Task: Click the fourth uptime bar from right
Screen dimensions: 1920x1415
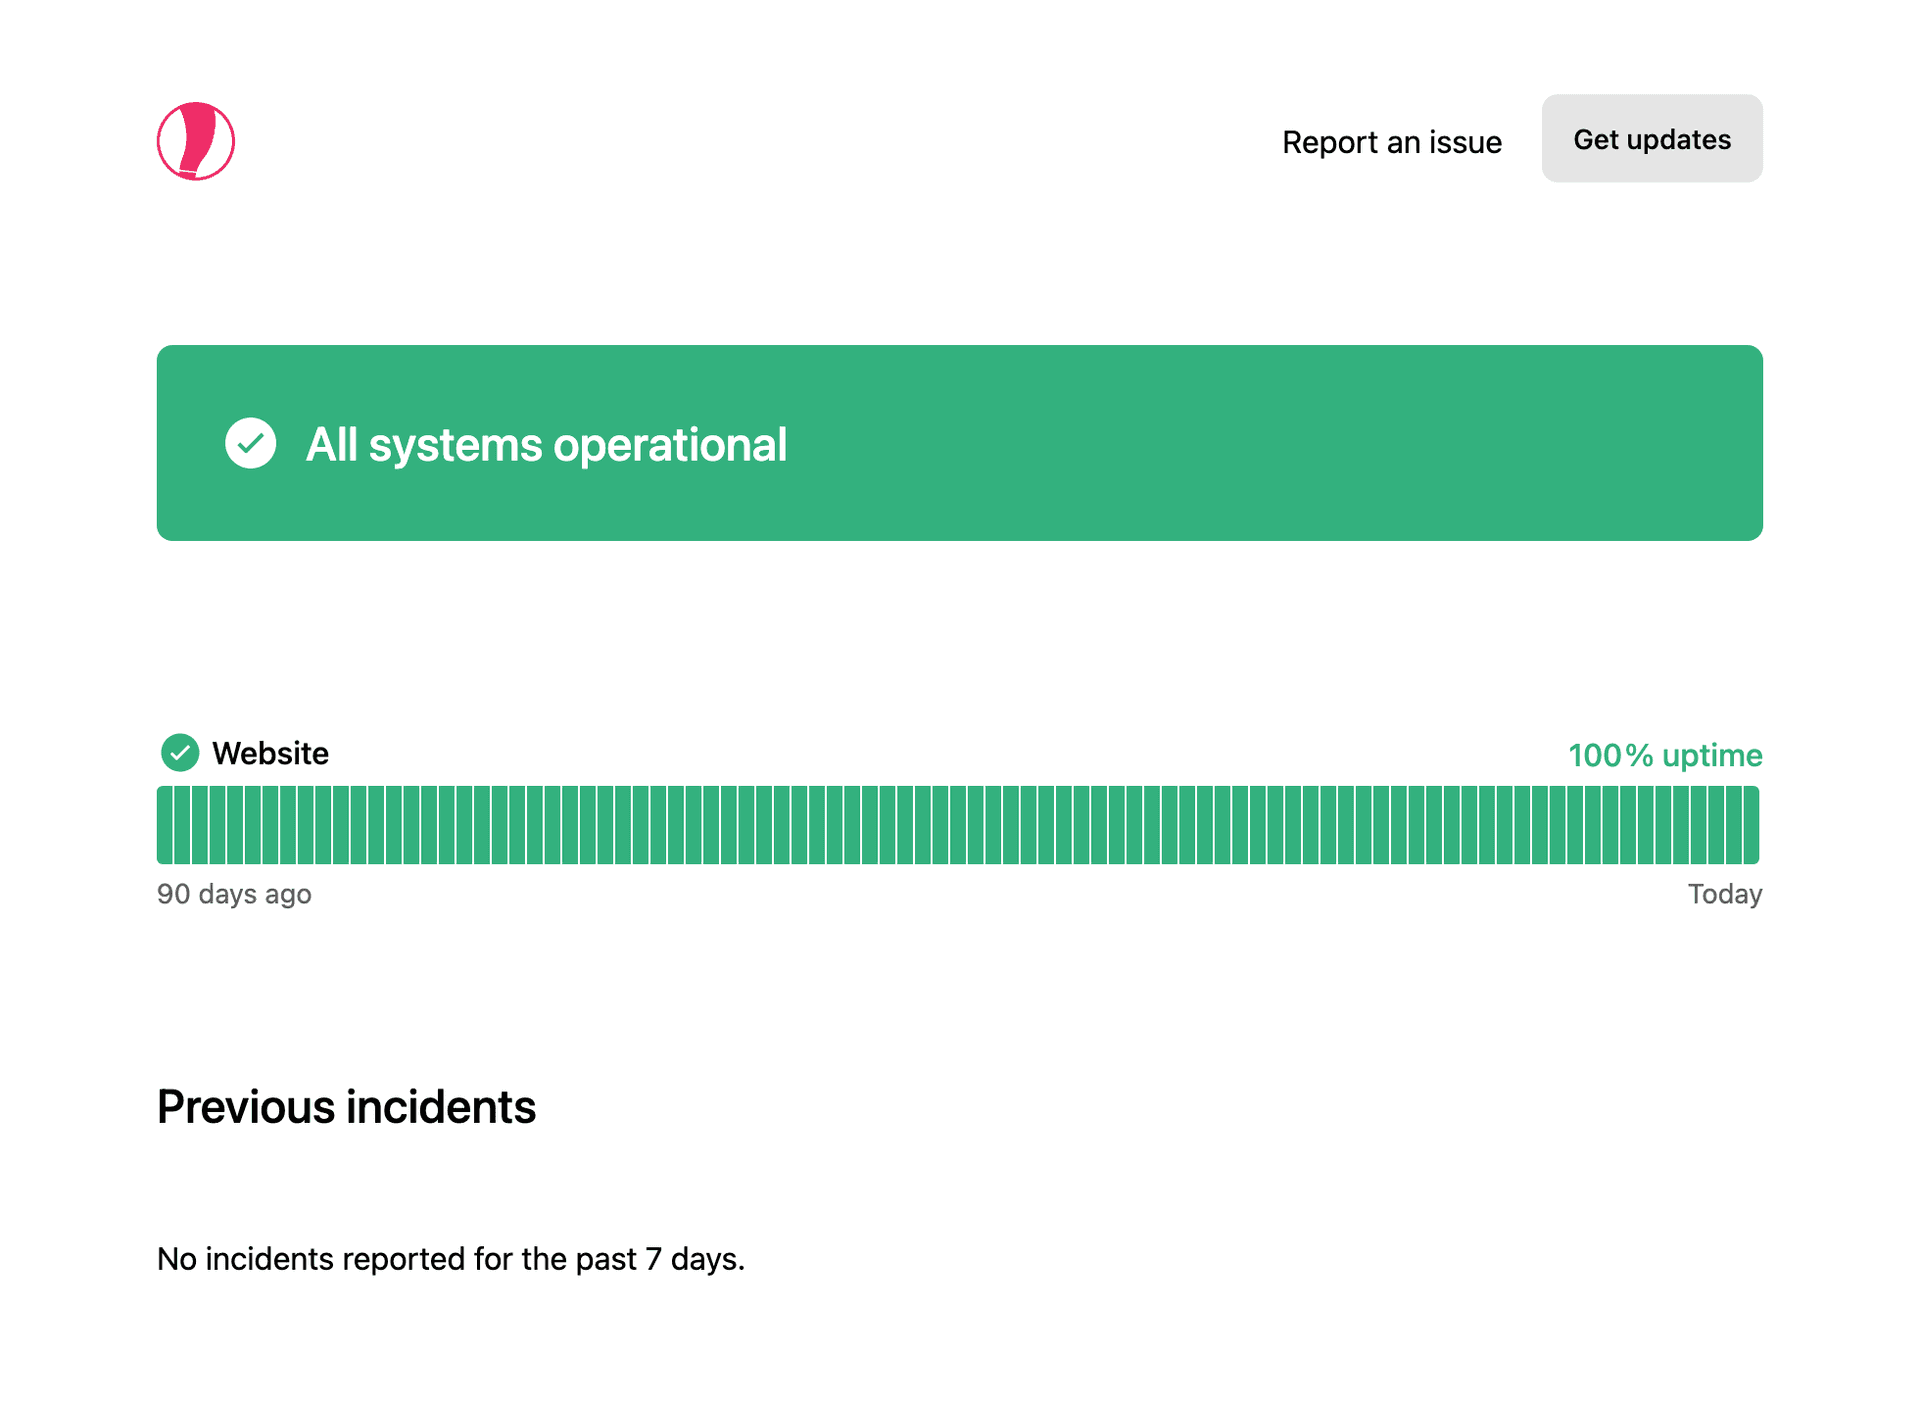Action: [x=1698, y=825]
